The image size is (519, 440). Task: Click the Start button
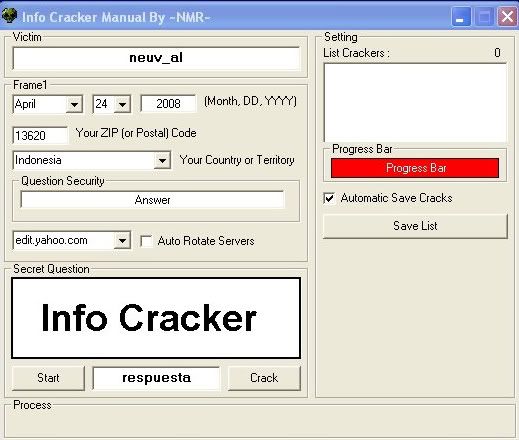coord(48,378)
